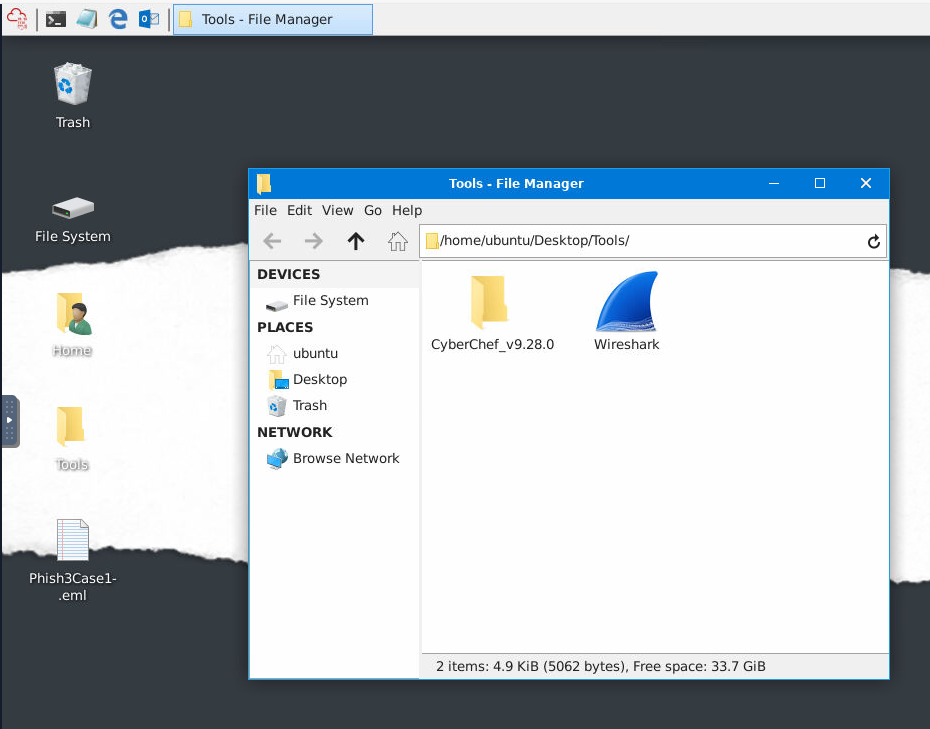Image resolution: width=930 pixels, height=729 pixels.
Task: Open the Go menu
Action: point(373,210)
